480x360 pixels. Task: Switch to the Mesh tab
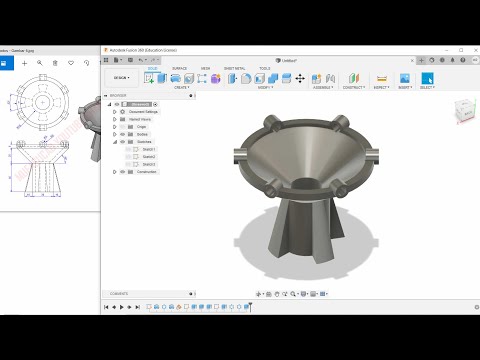pyautogui.click(x=205, y=68)
